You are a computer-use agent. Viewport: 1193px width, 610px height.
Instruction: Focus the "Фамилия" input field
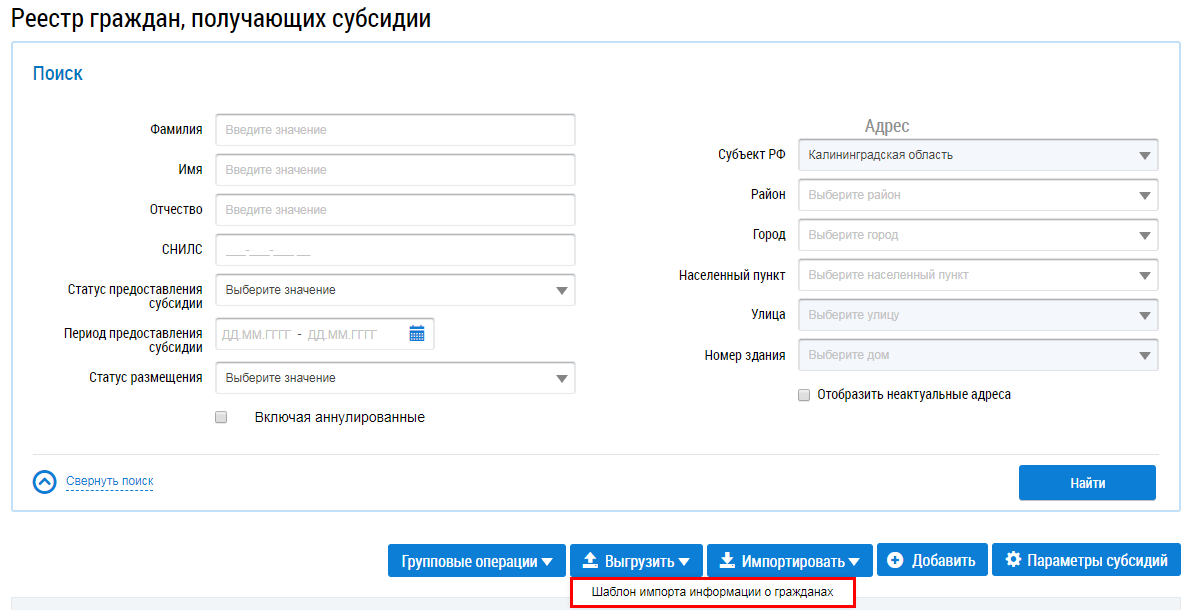395,130
